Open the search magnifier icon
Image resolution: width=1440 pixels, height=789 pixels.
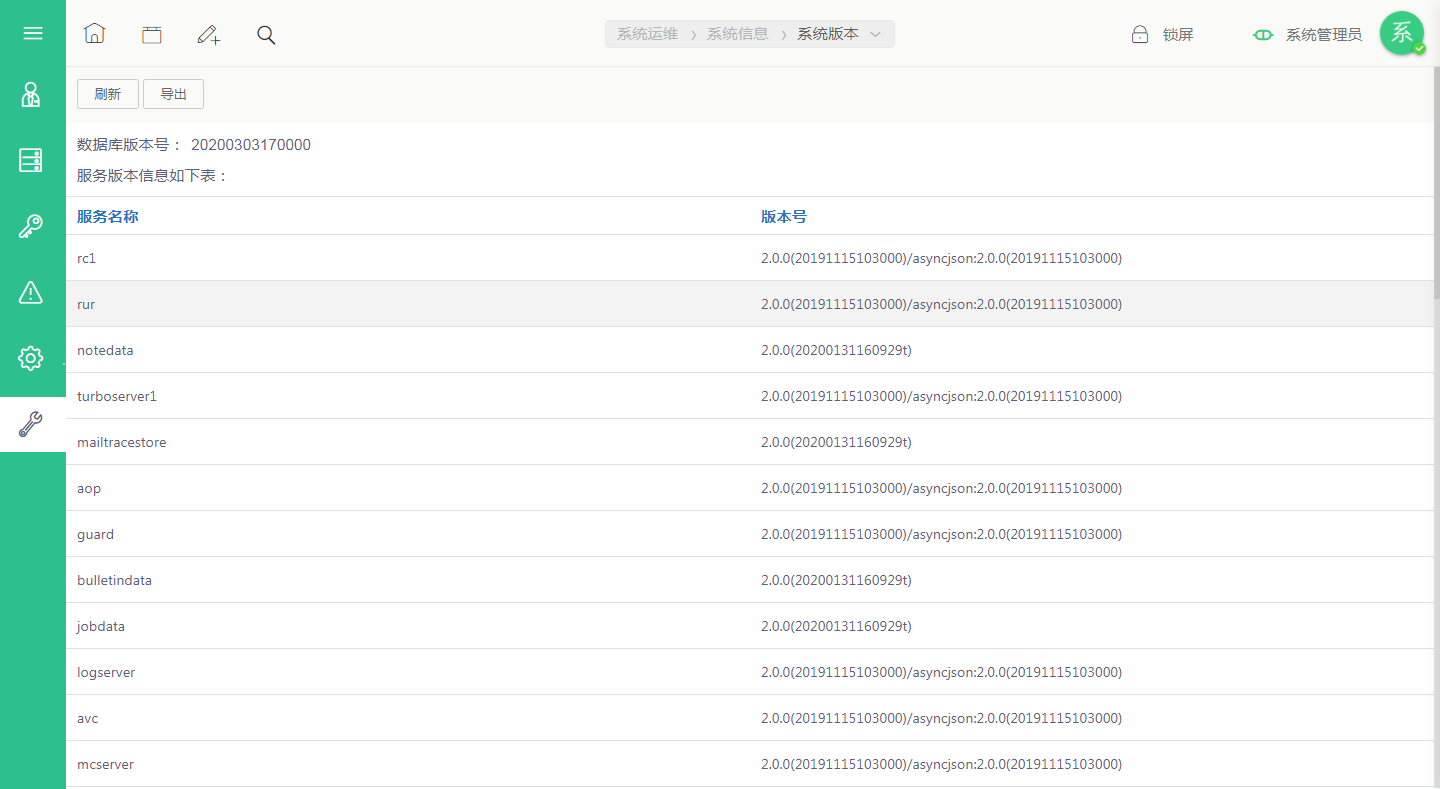266,35
